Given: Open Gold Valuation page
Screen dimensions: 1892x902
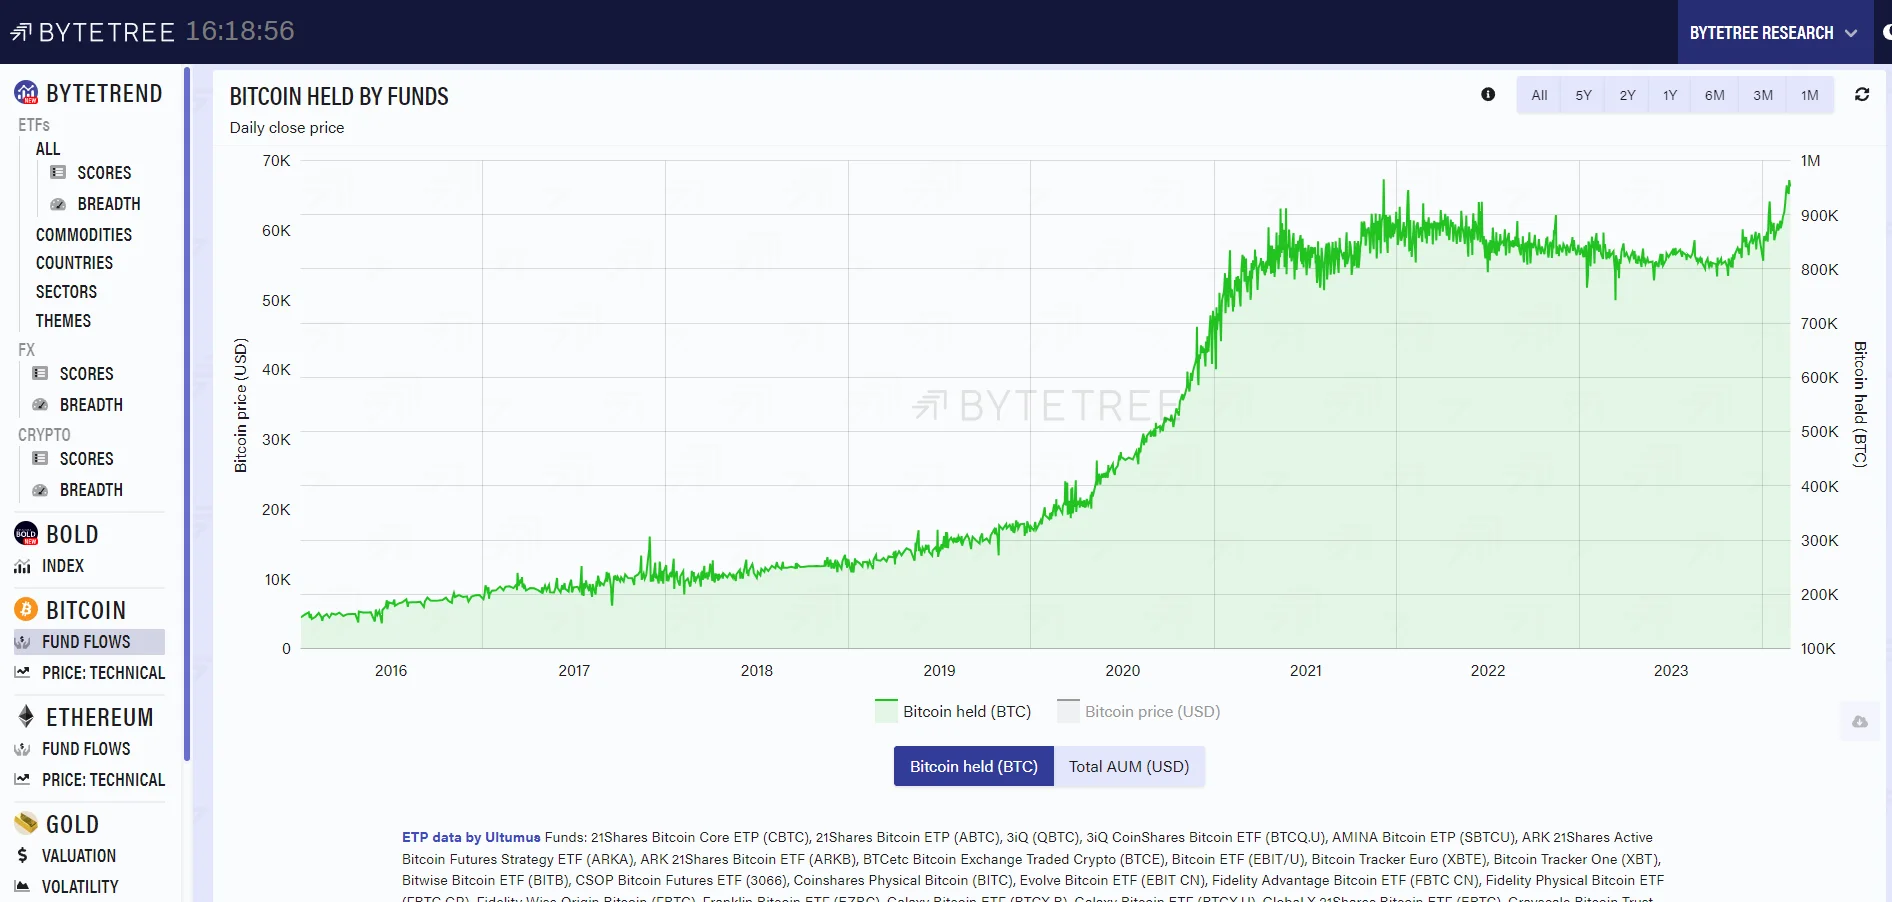Looking at the screenshot, I should pos(79,855).
